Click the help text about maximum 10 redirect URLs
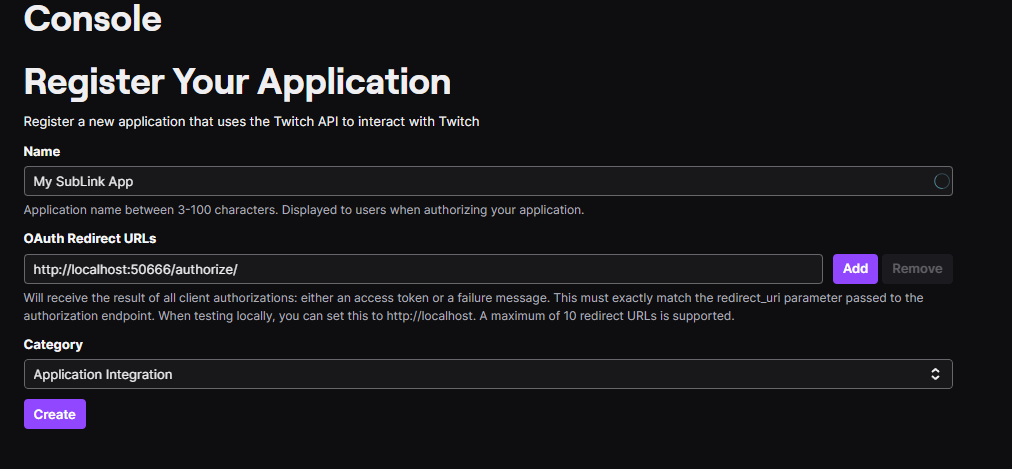 474,307
